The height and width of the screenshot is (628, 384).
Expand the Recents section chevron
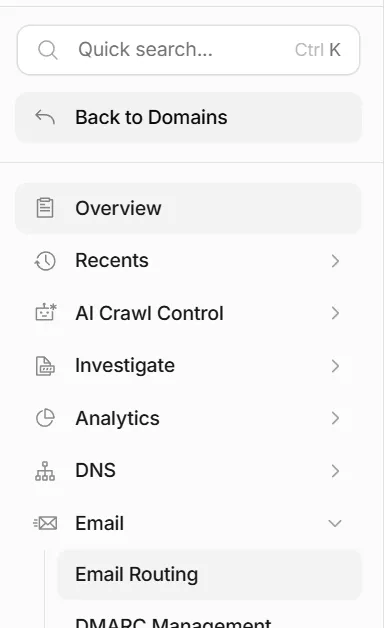click(335, 261)
